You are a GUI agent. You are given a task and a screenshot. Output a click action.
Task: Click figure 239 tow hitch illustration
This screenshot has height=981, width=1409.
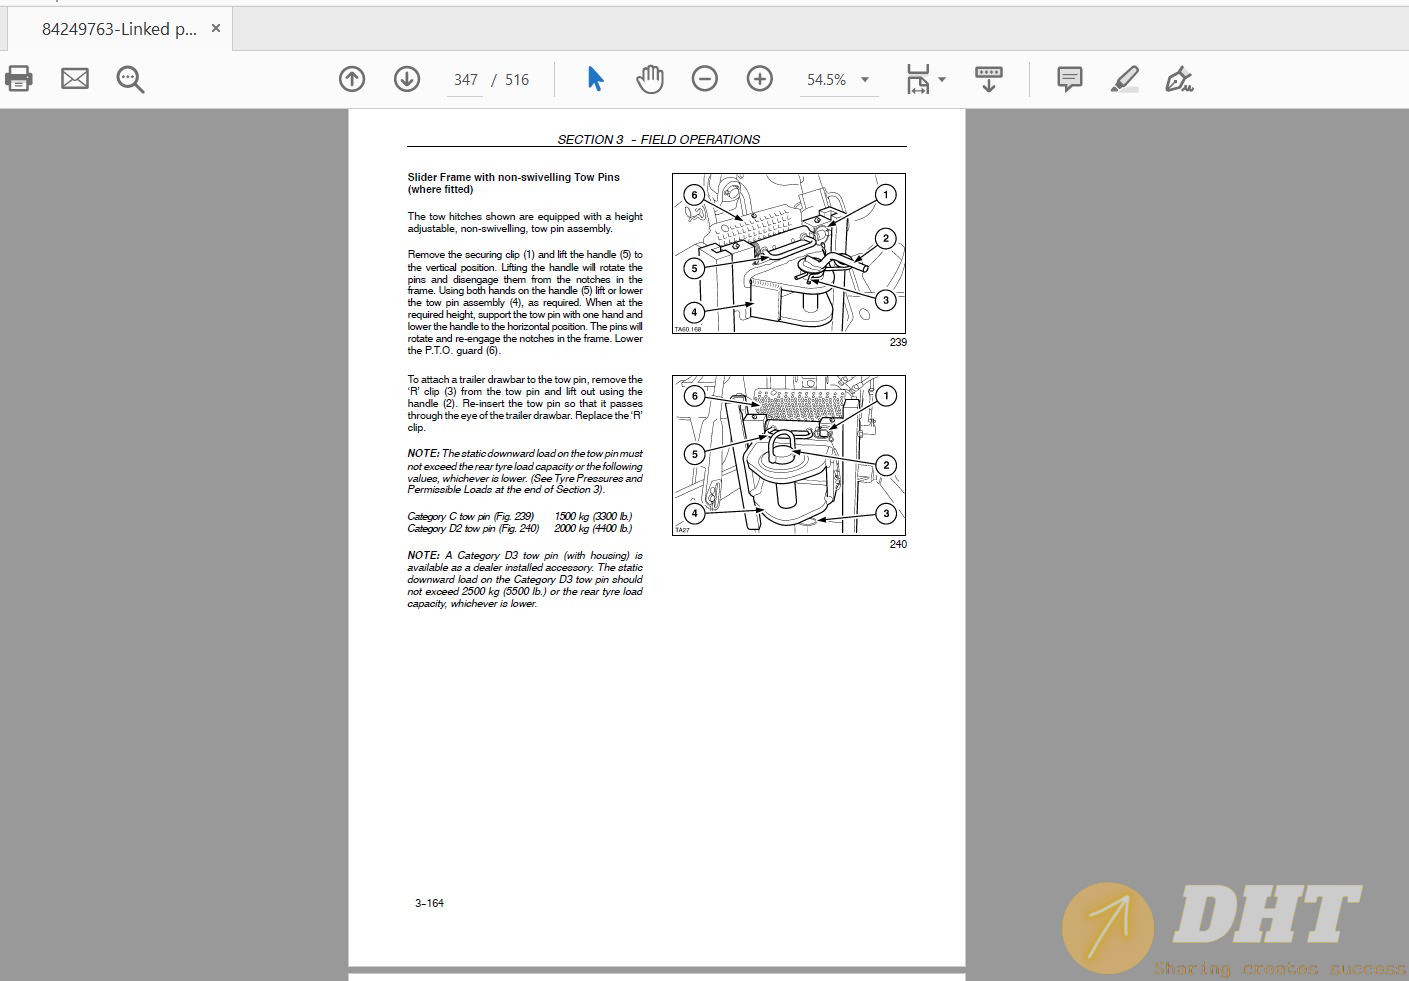click(x=789, y=254)
